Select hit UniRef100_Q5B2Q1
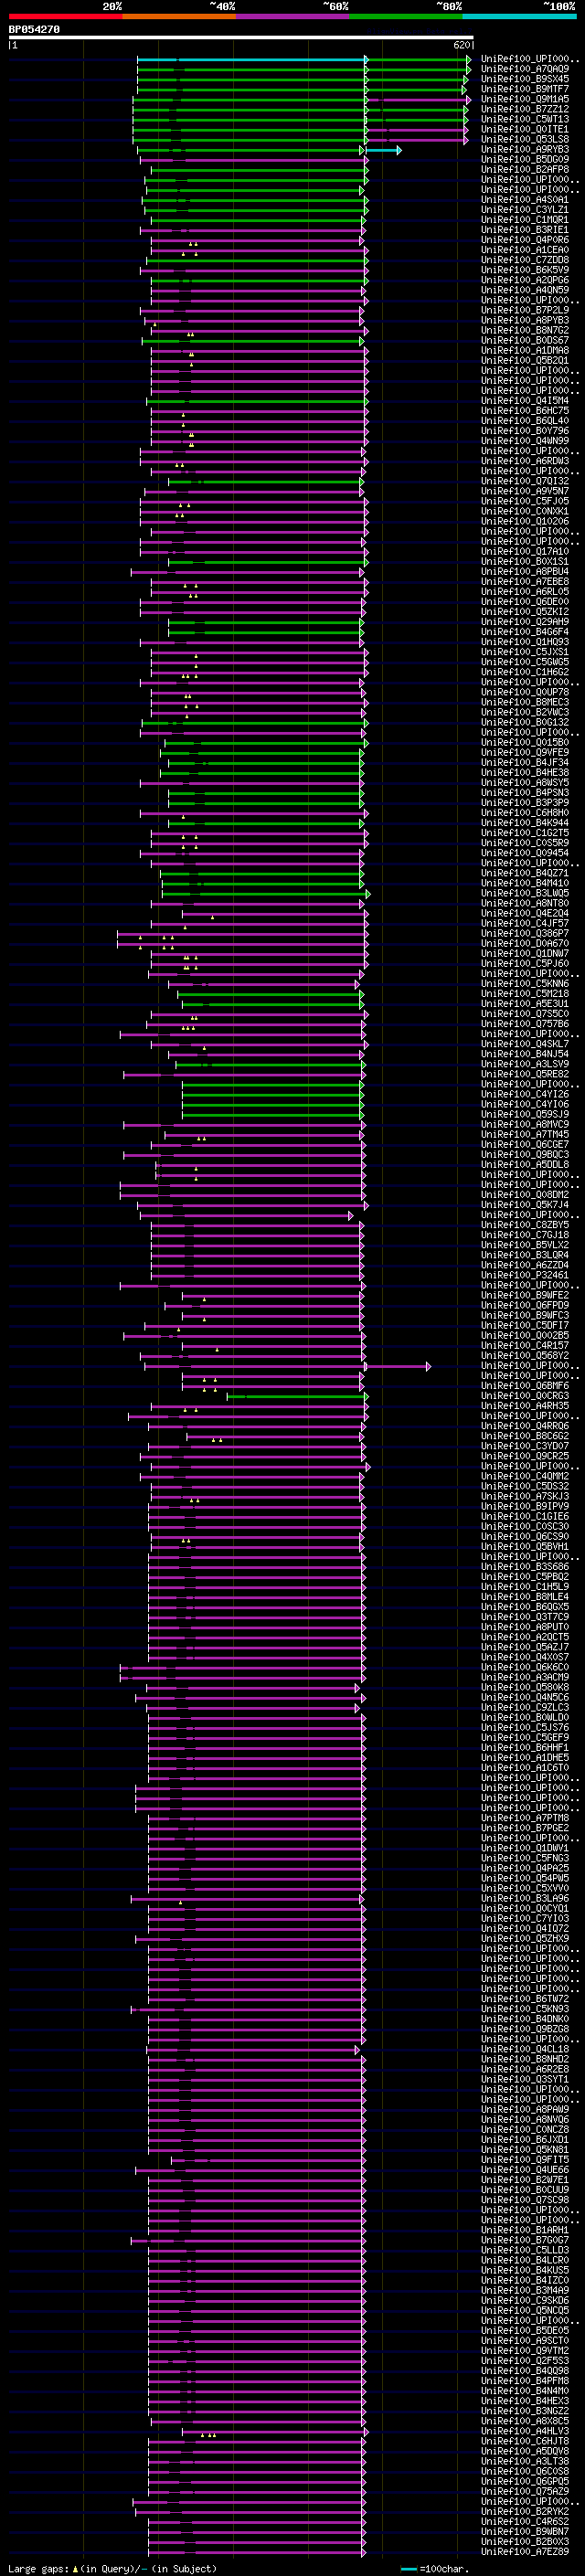Screen dimensions: 585x2576 [x=525, y=360]
